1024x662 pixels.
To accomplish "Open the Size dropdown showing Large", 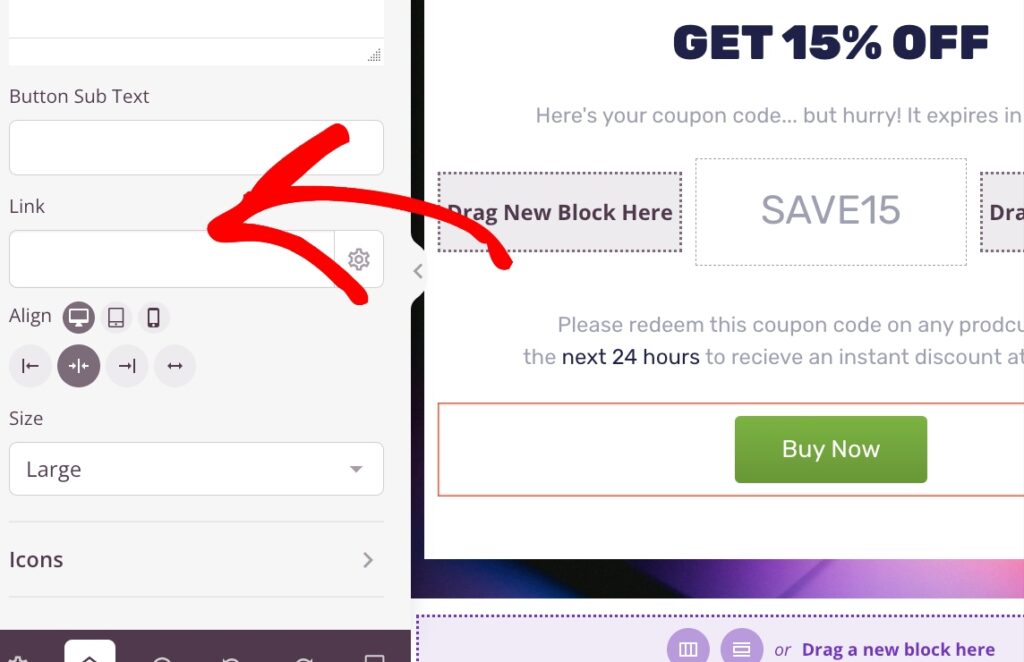I will (196, 469).
